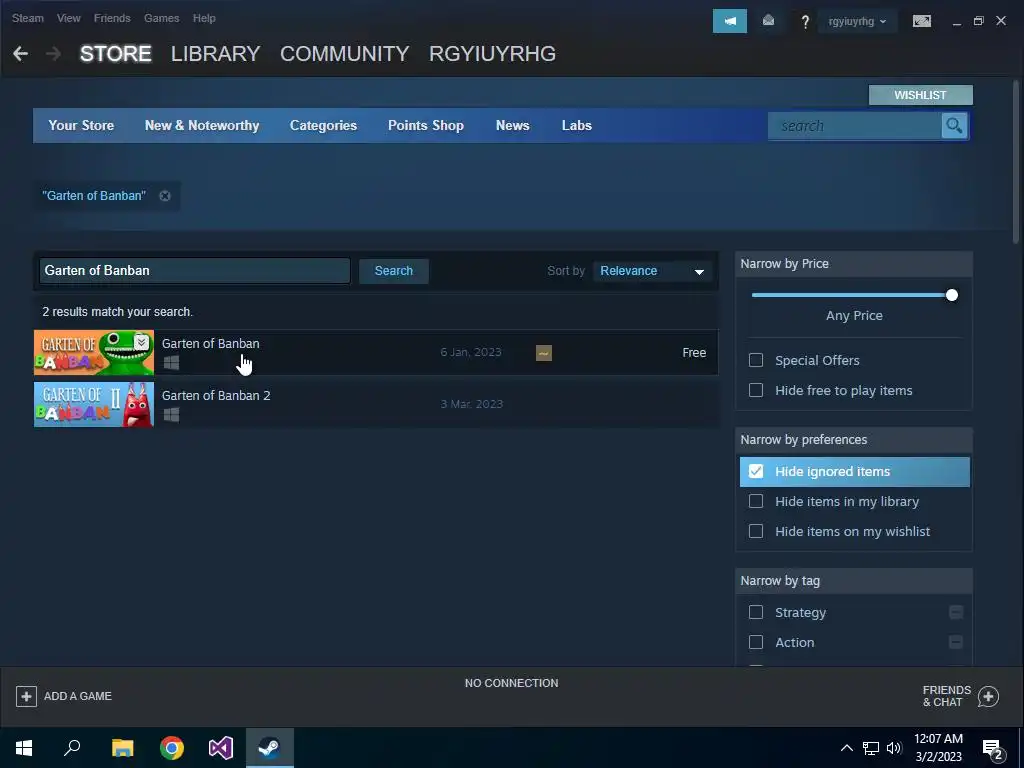Check the Action tag filter
Screen dimensions: 1024x768
point(756,642)
